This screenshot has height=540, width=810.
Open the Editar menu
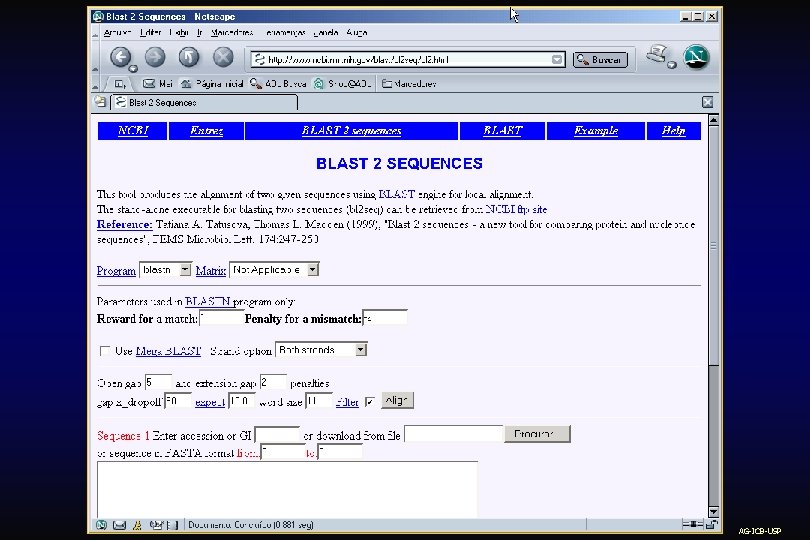click(x=151, y=33)
